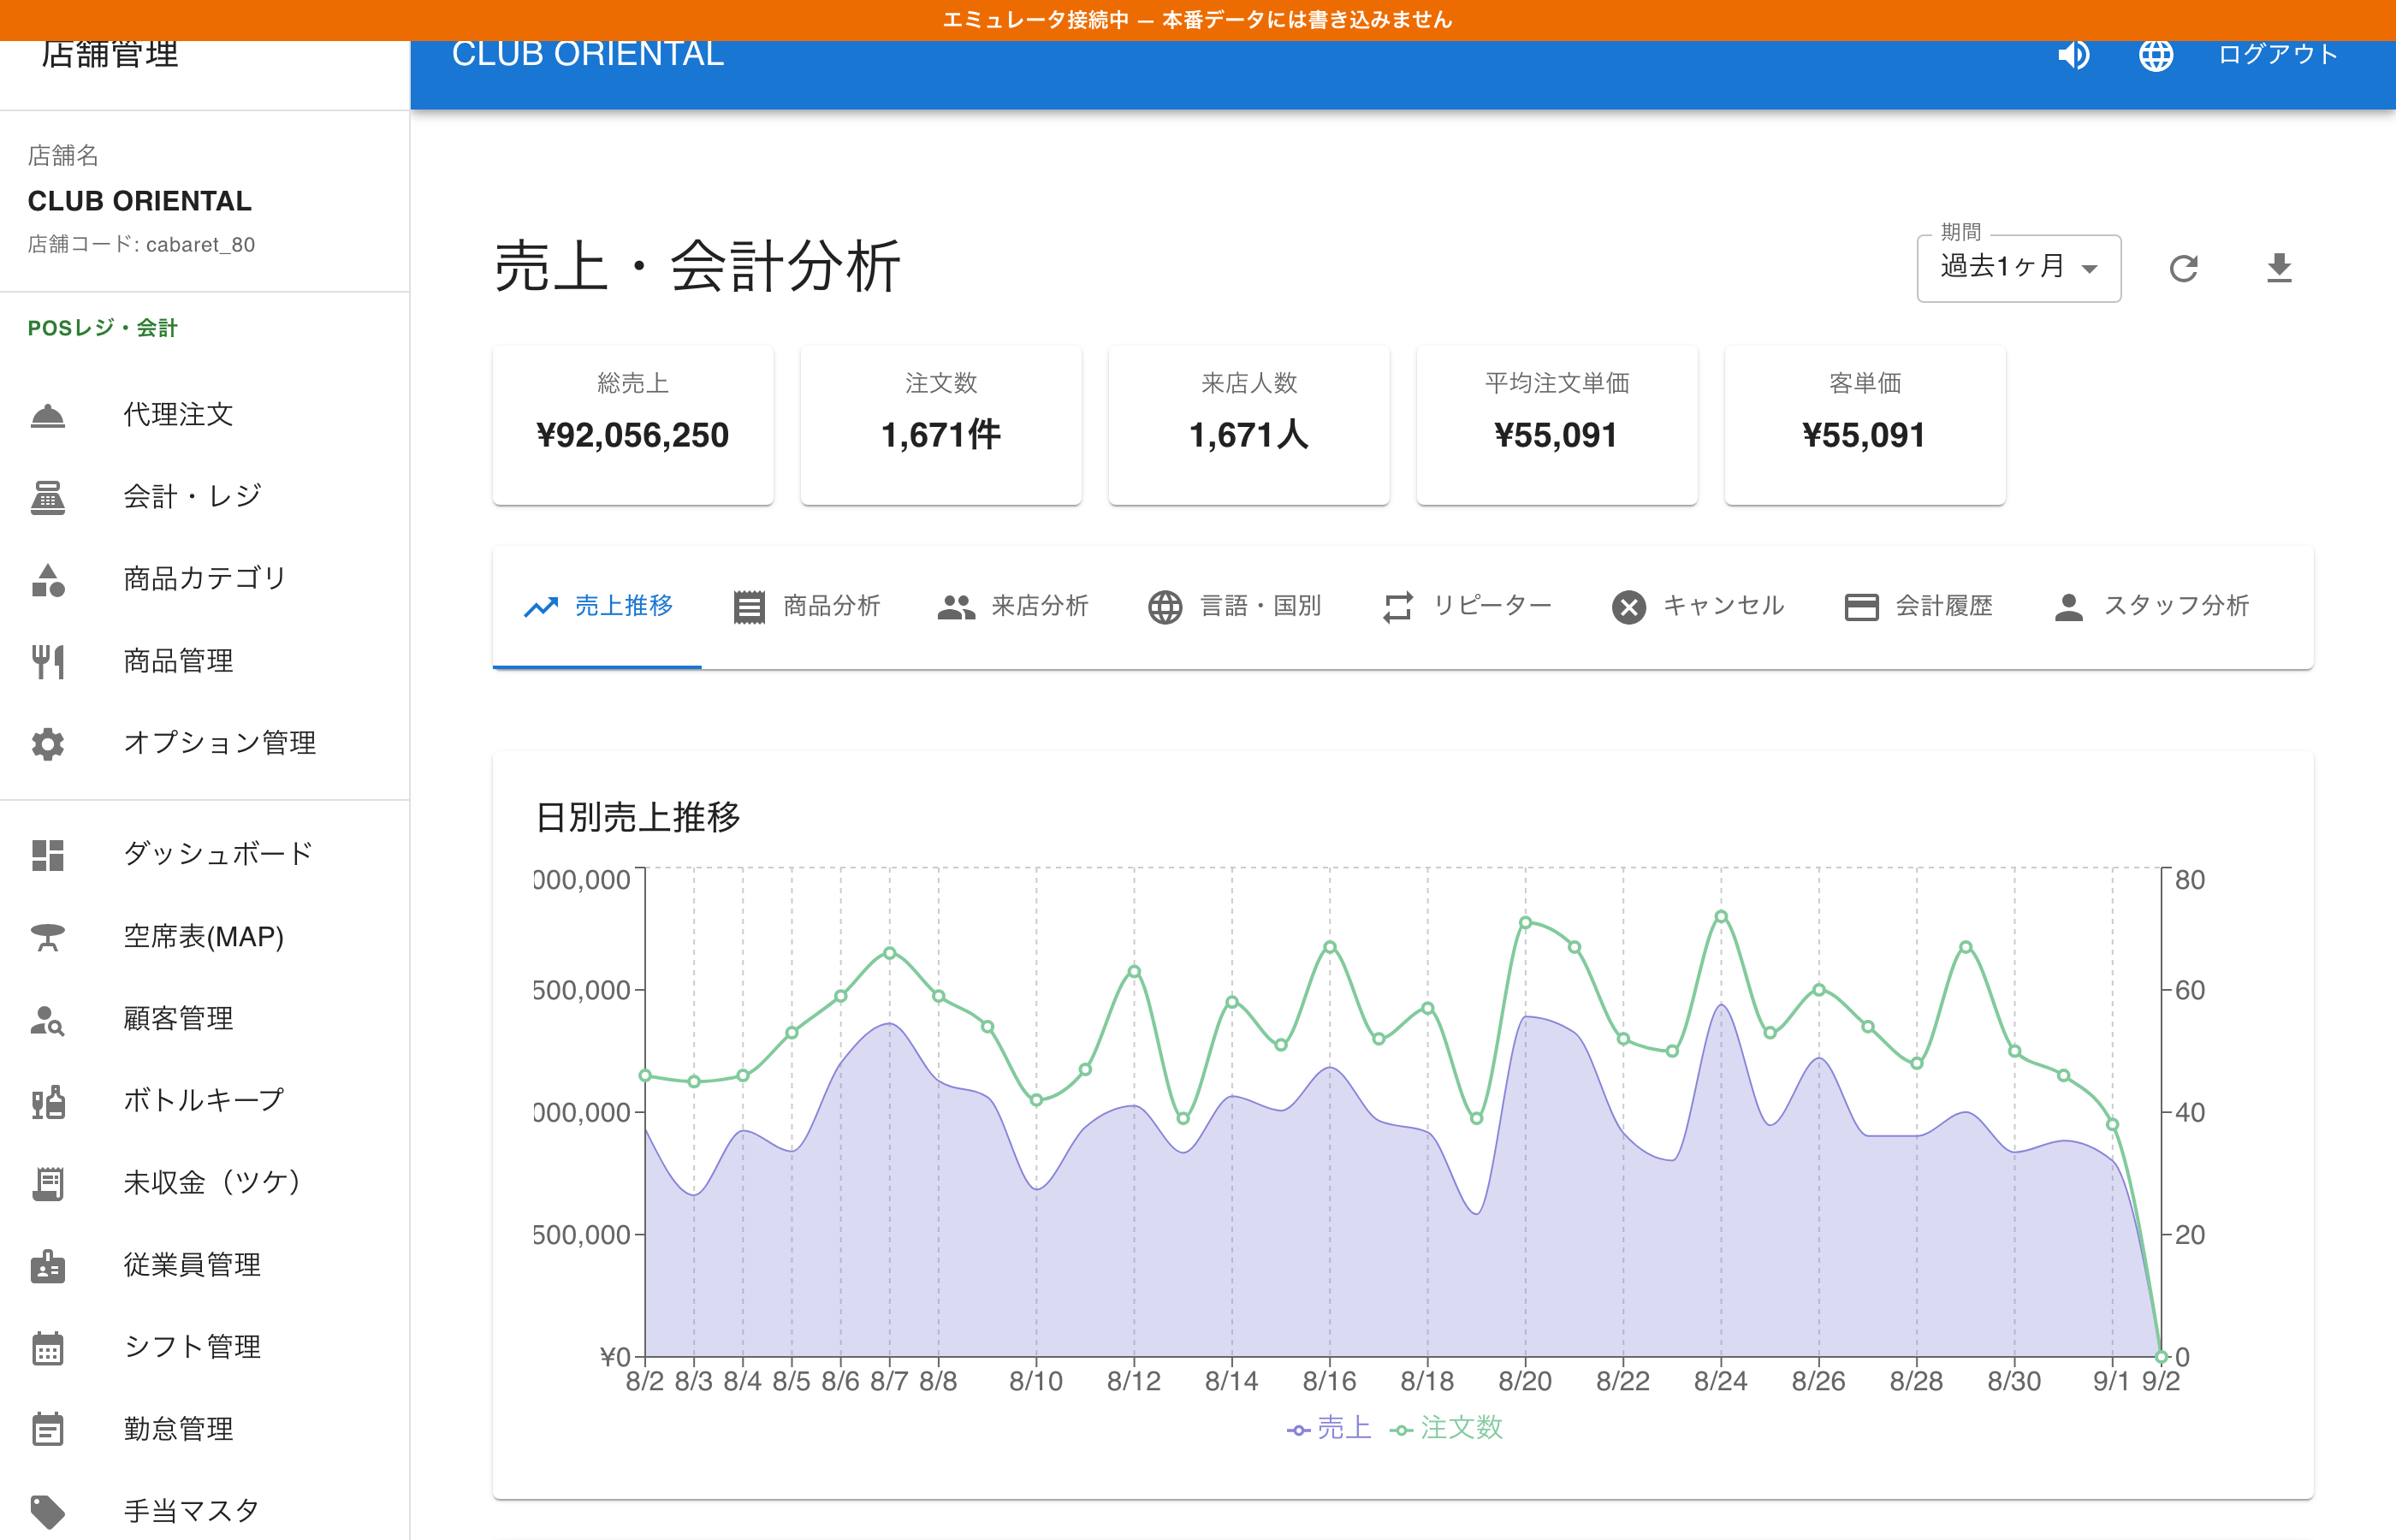Click the 8/20 date label on chart axis
This screenshot has width=2396, height=1540.
pos(1525,1382)
